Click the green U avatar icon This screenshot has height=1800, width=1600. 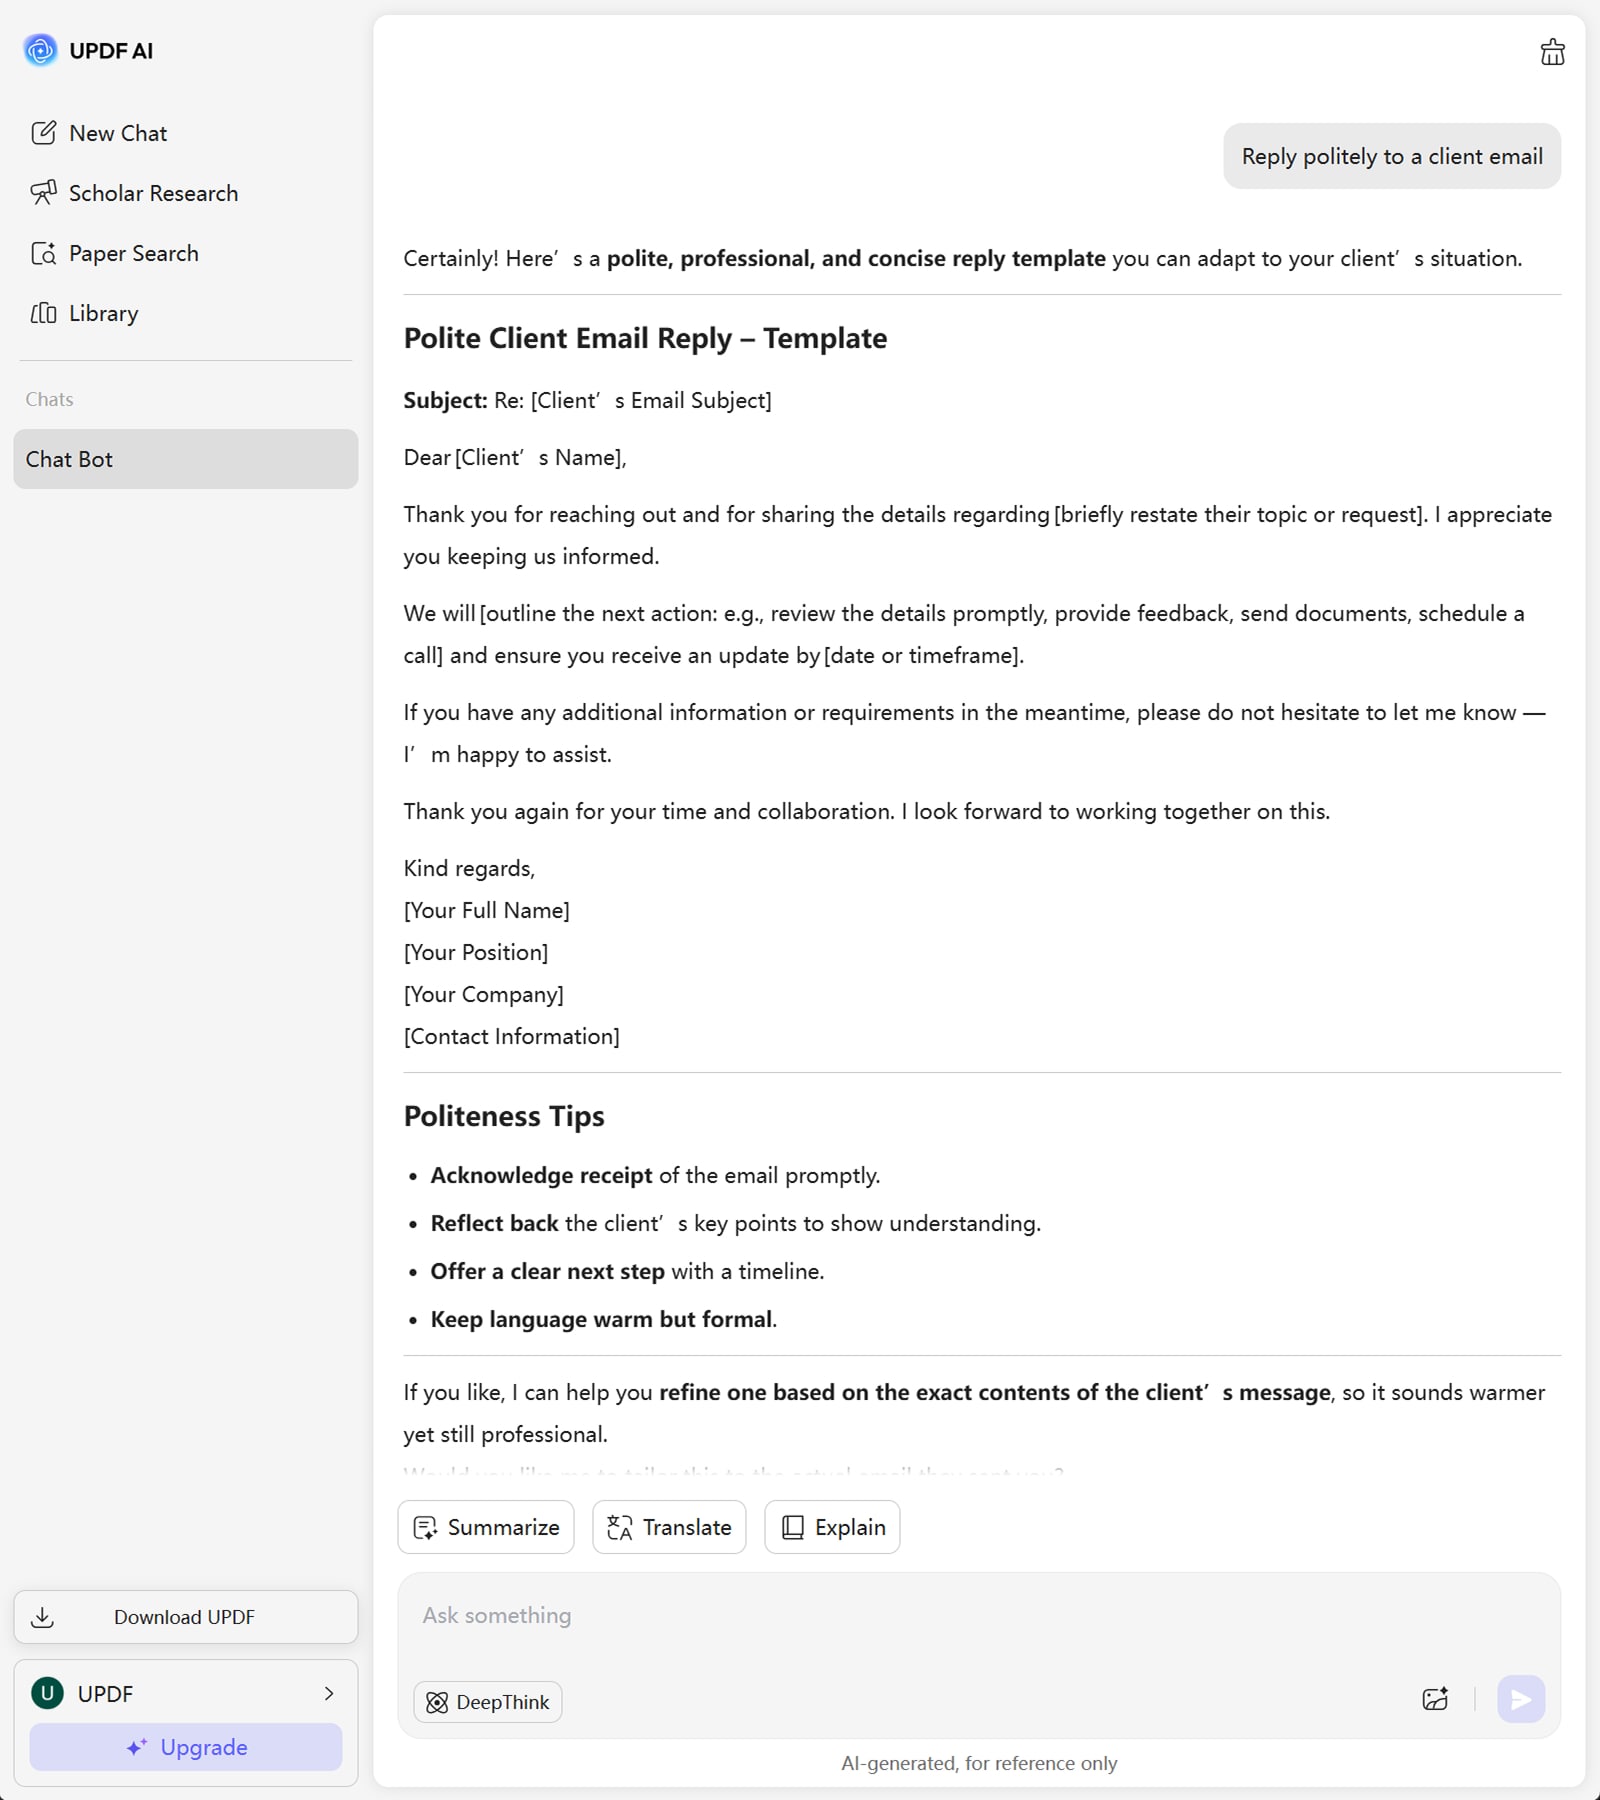(47, 1693)
